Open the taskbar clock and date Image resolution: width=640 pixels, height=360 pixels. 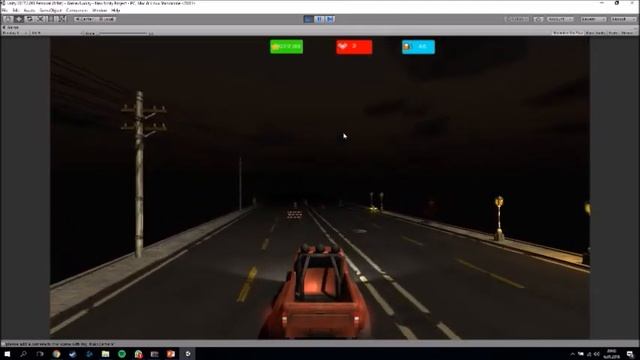(611, 354)
